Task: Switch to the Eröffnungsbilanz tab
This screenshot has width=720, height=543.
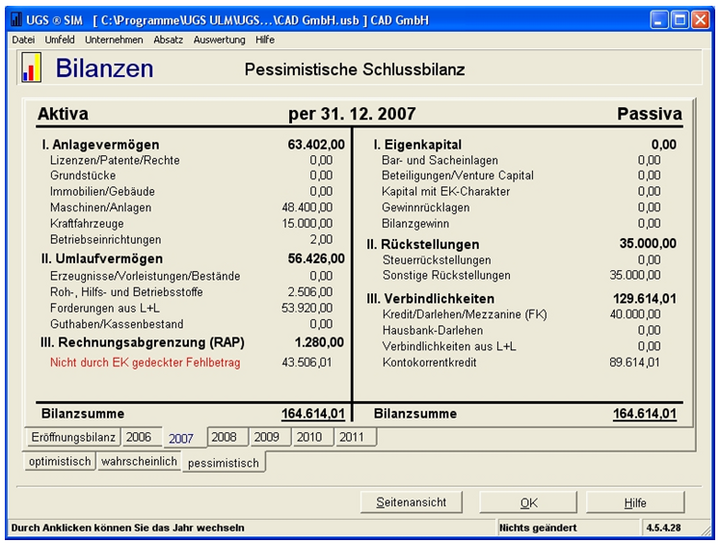Action: click(x=73, y=437)
